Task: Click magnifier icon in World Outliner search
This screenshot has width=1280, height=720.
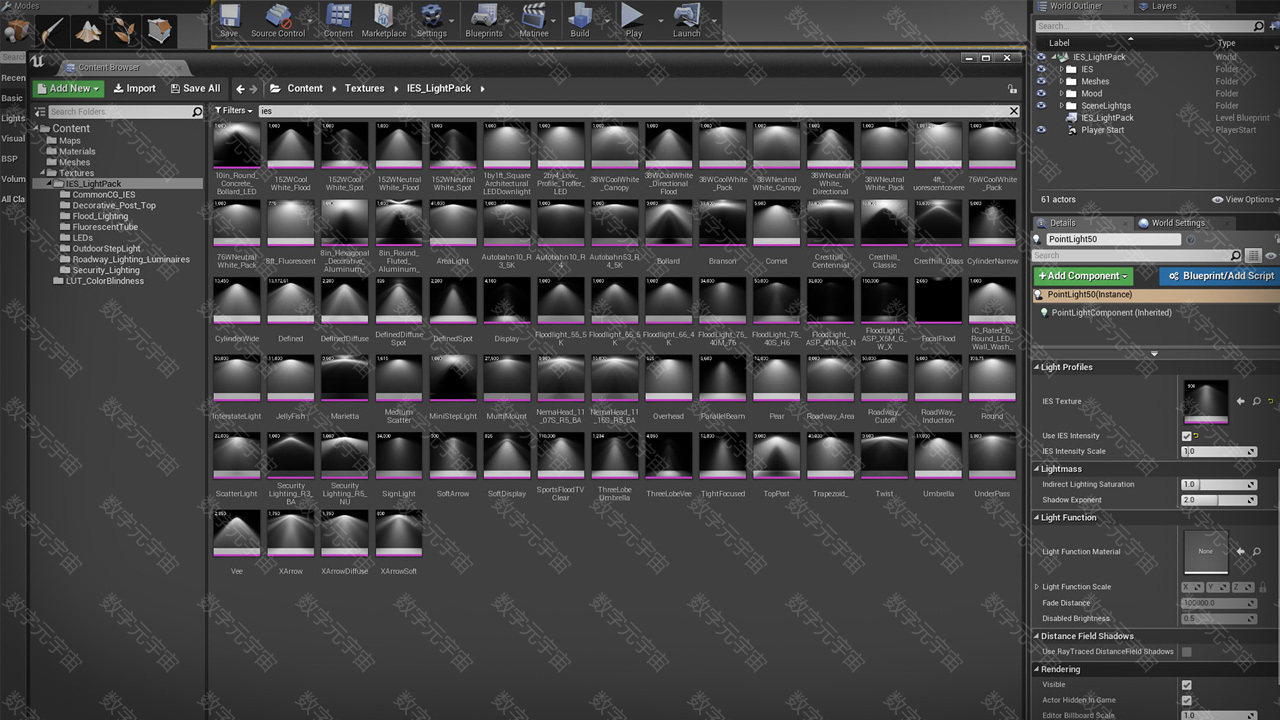Action: (x=1258, y=26)
